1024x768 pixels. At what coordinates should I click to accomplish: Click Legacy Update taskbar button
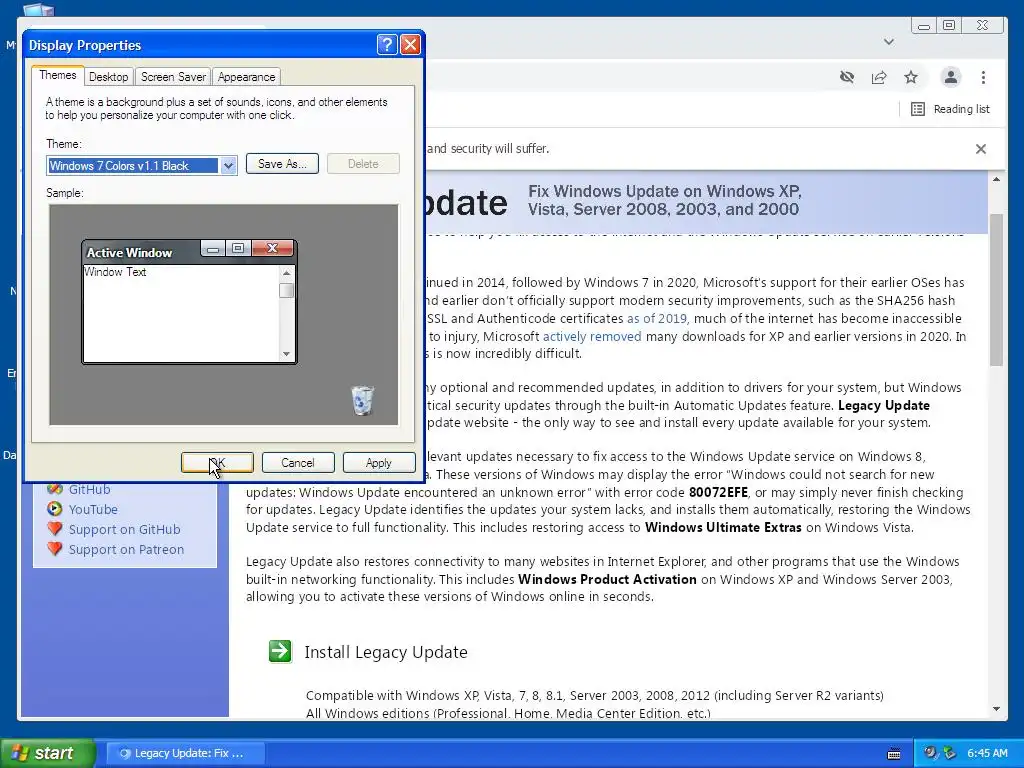(x=185, y=753)
